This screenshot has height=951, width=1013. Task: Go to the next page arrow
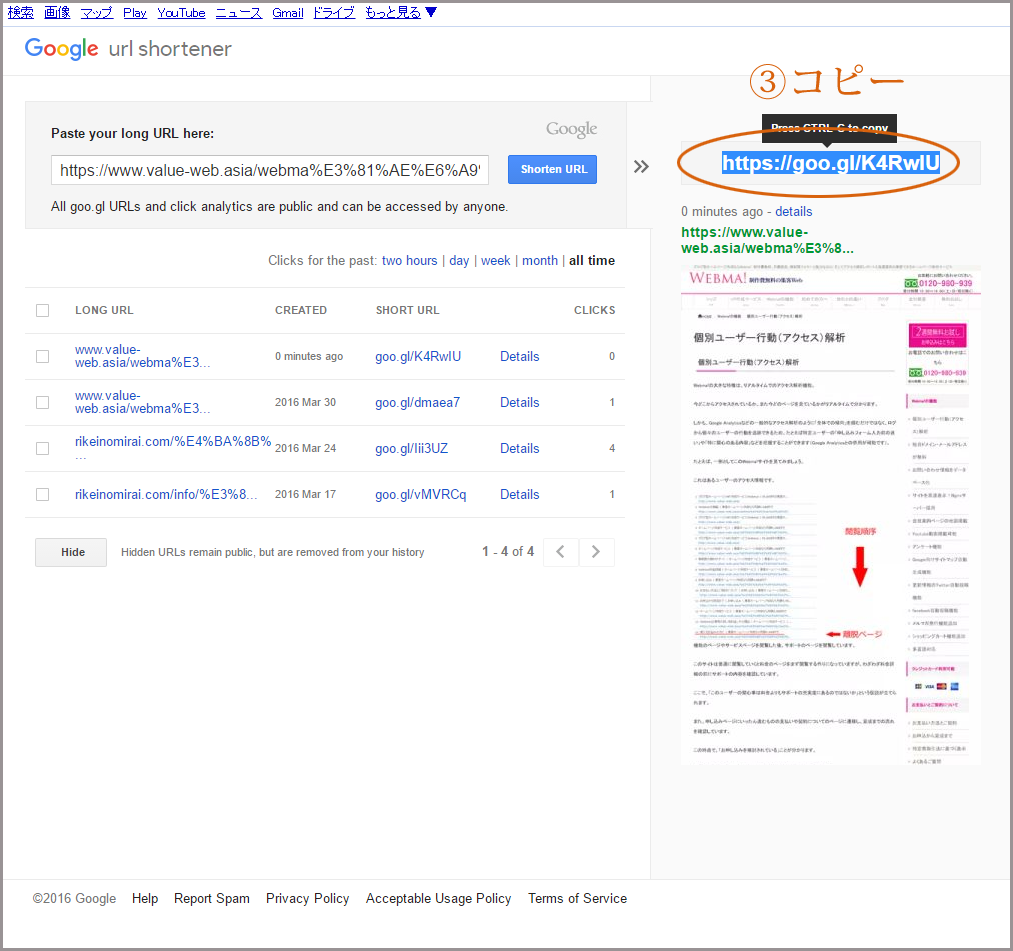[x=596, y=552]
